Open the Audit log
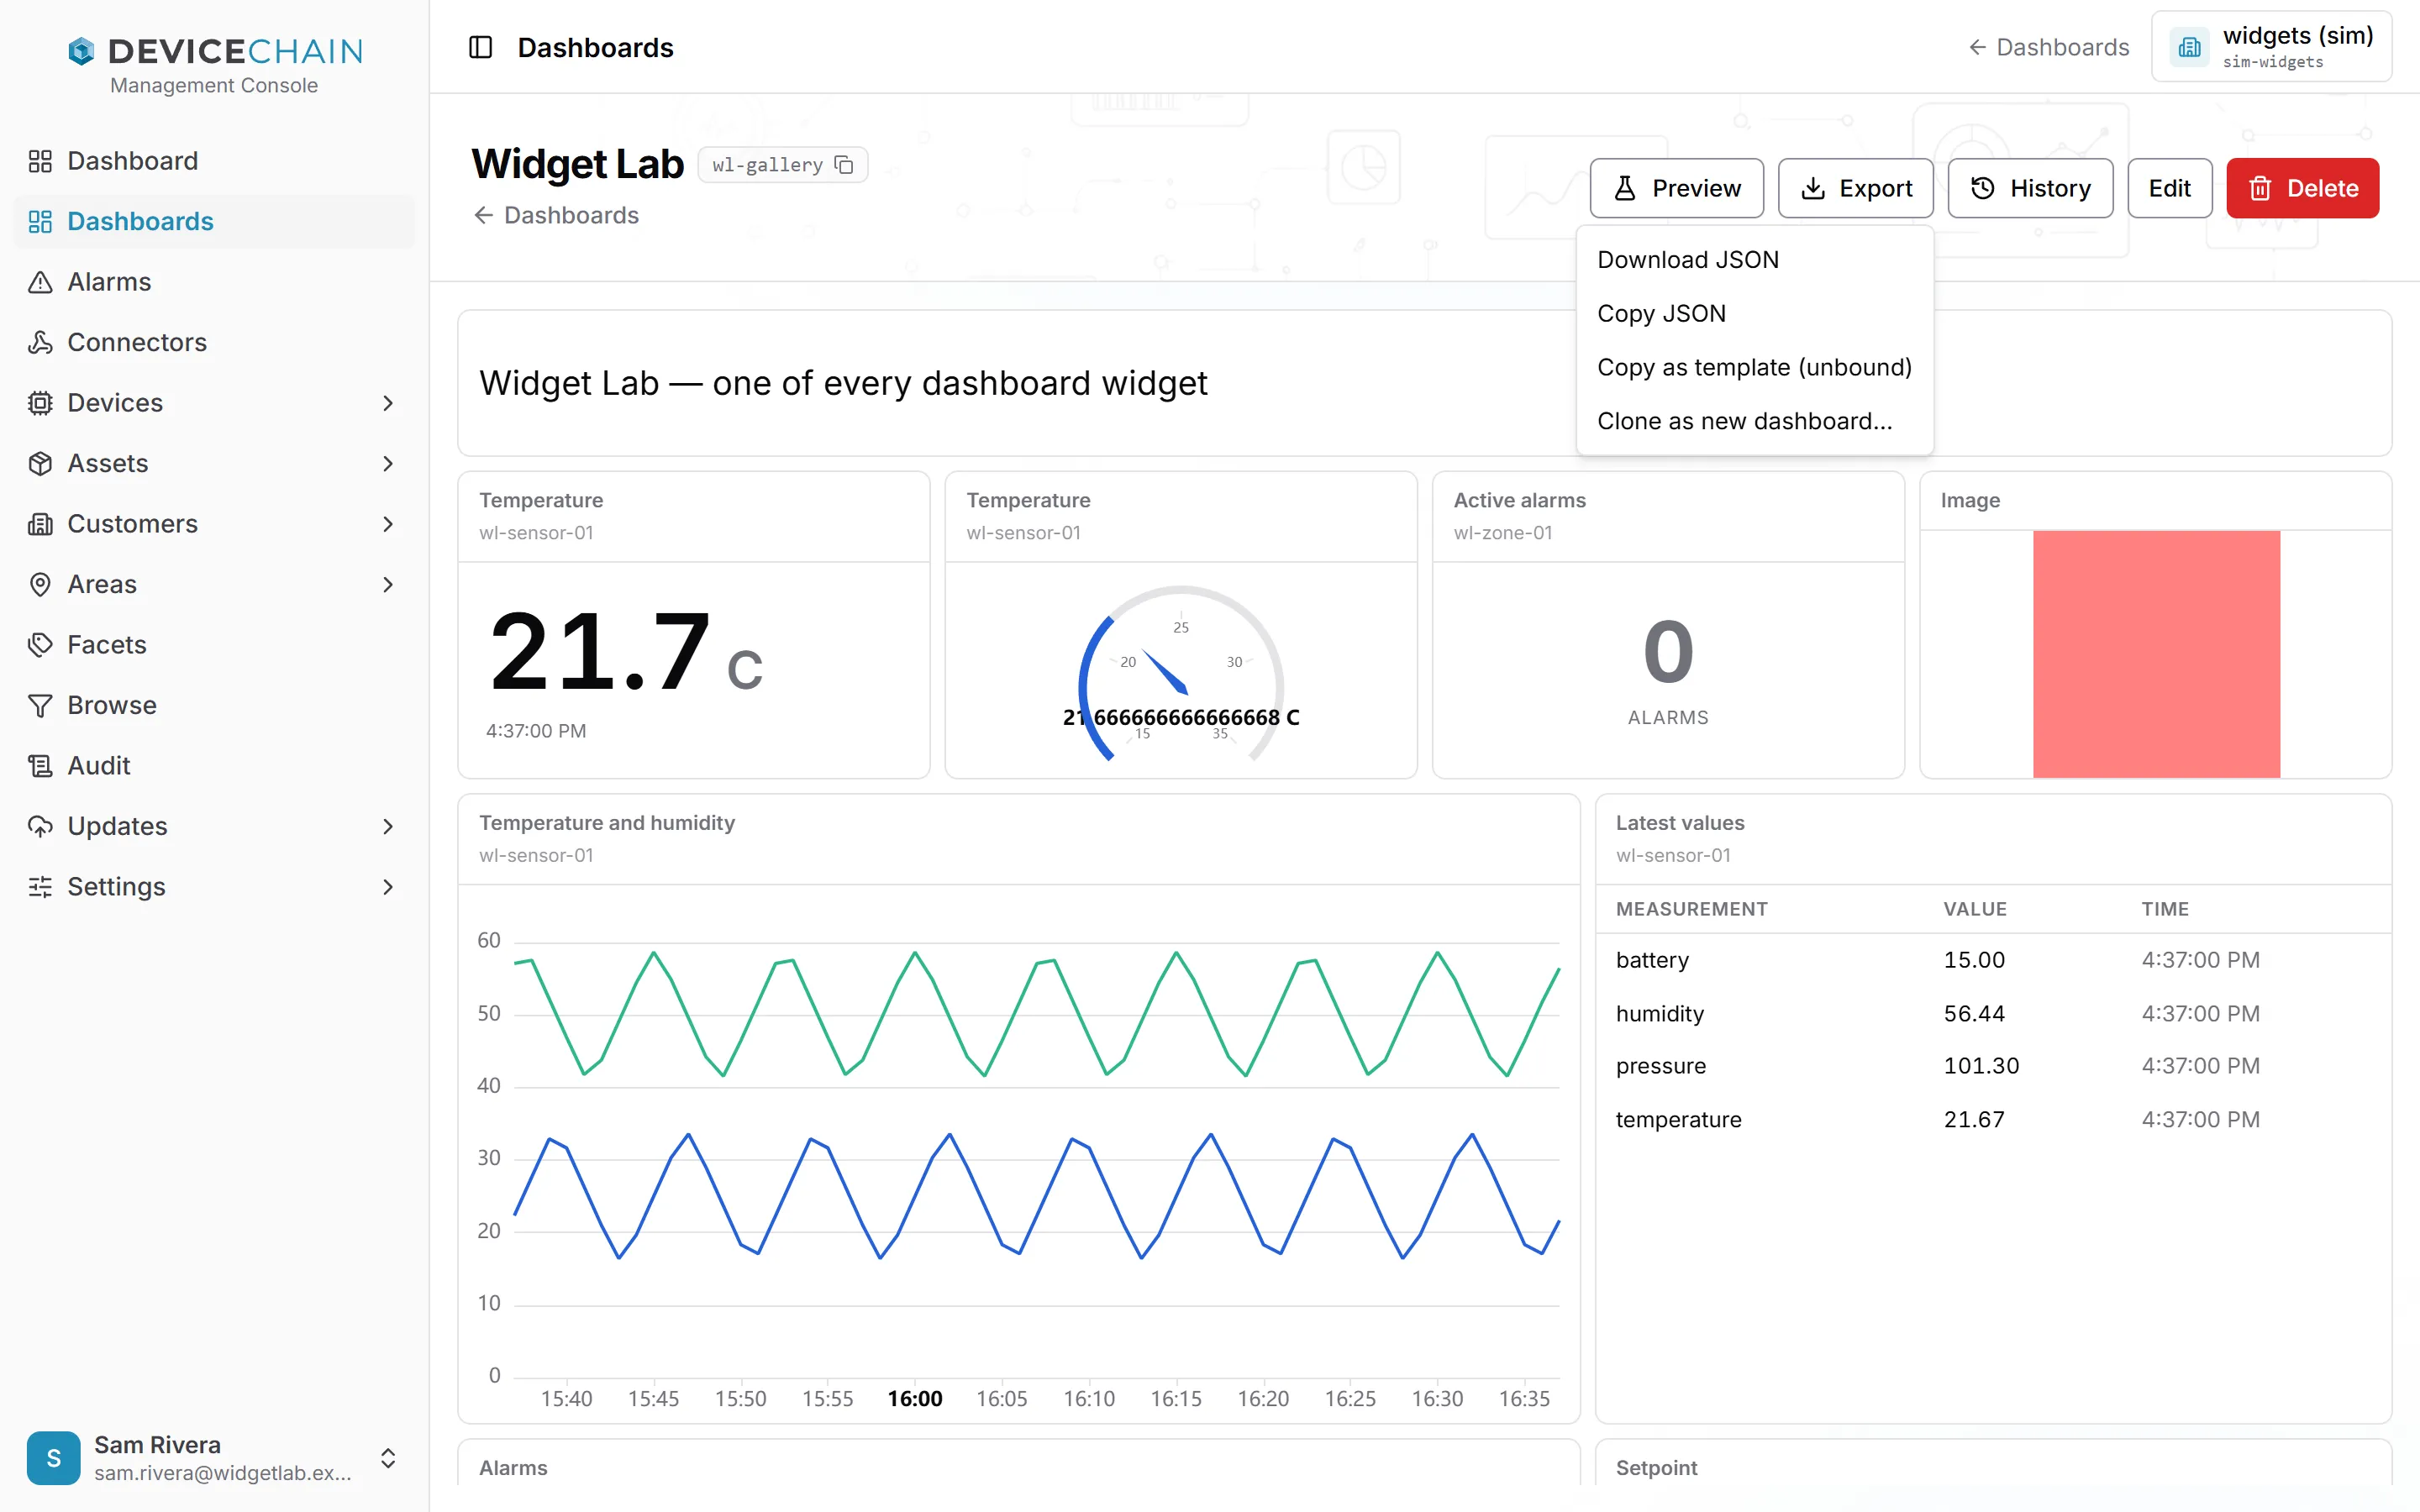The height and width of the screenshot is (1512, 2420). [x=214, y=765]
